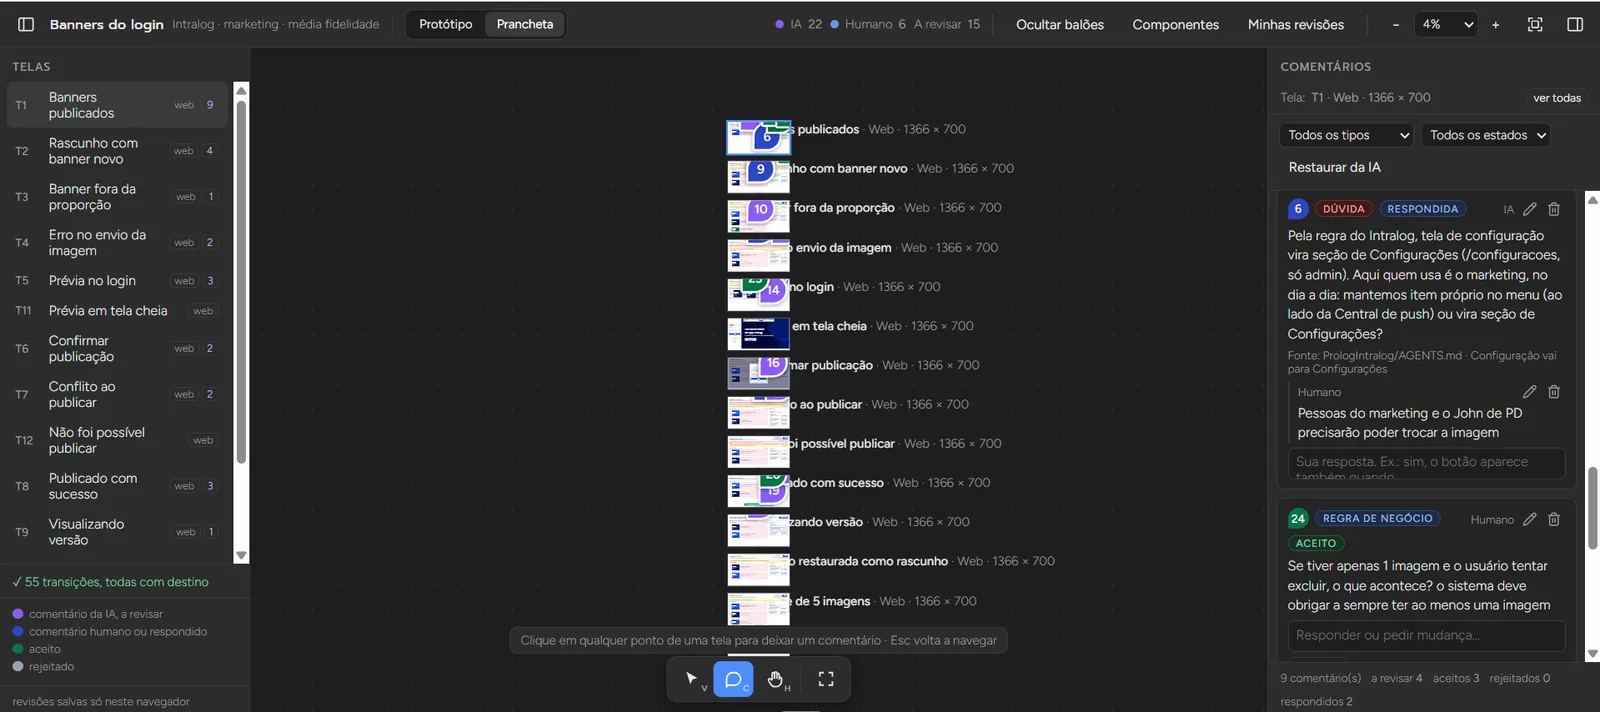Toggle the Humano 6 comment filter
Screen dimensions: 1600x712
click(x=868, y=24)
